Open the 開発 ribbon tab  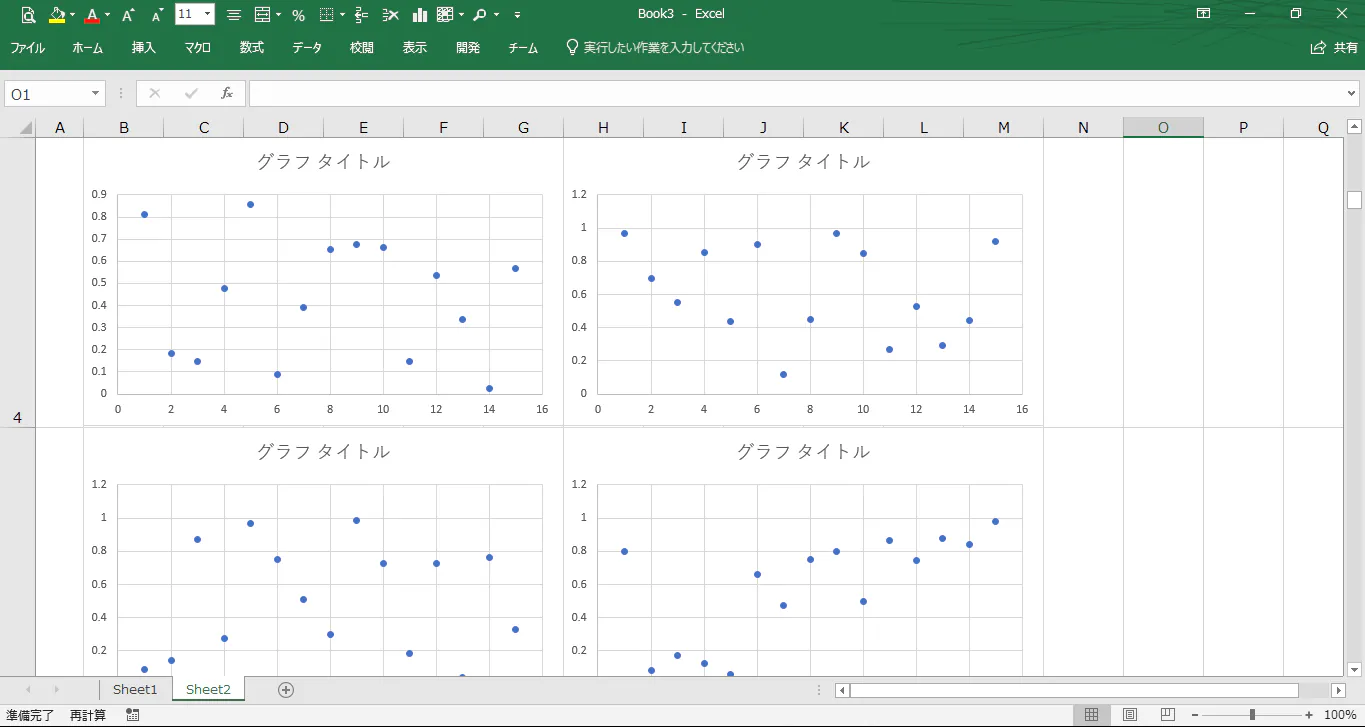467,47
